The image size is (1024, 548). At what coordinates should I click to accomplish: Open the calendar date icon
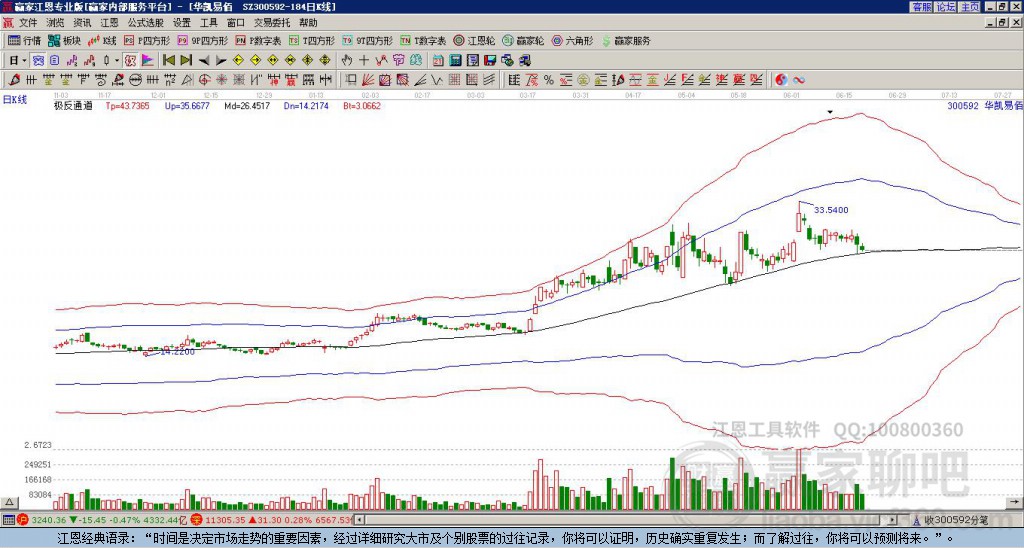(x=438, y=61)
